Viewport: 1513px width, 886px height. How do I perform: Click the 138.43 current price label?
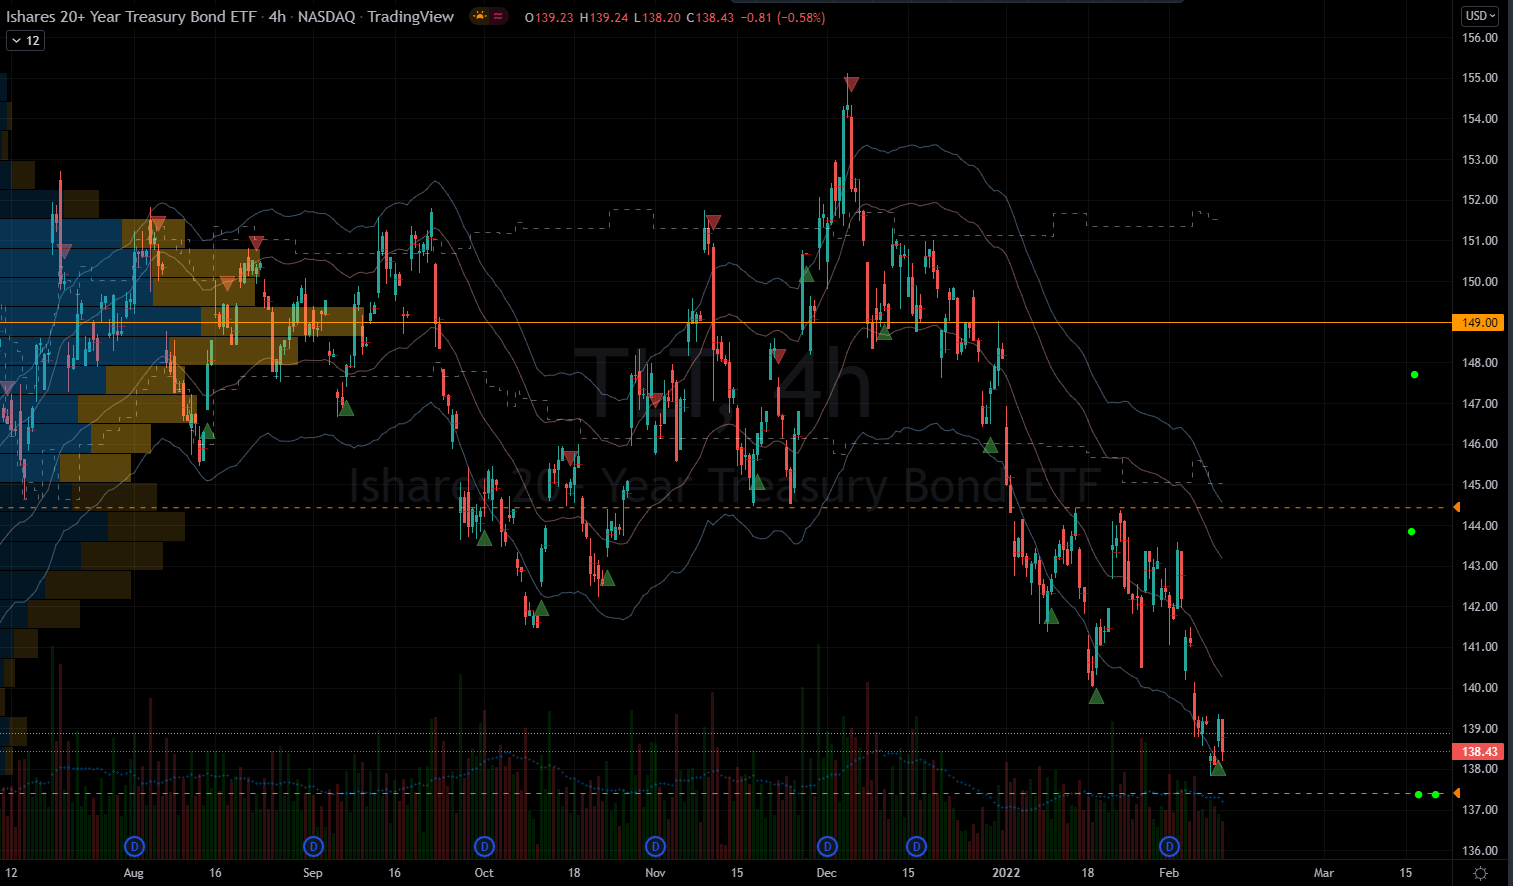1479,752
